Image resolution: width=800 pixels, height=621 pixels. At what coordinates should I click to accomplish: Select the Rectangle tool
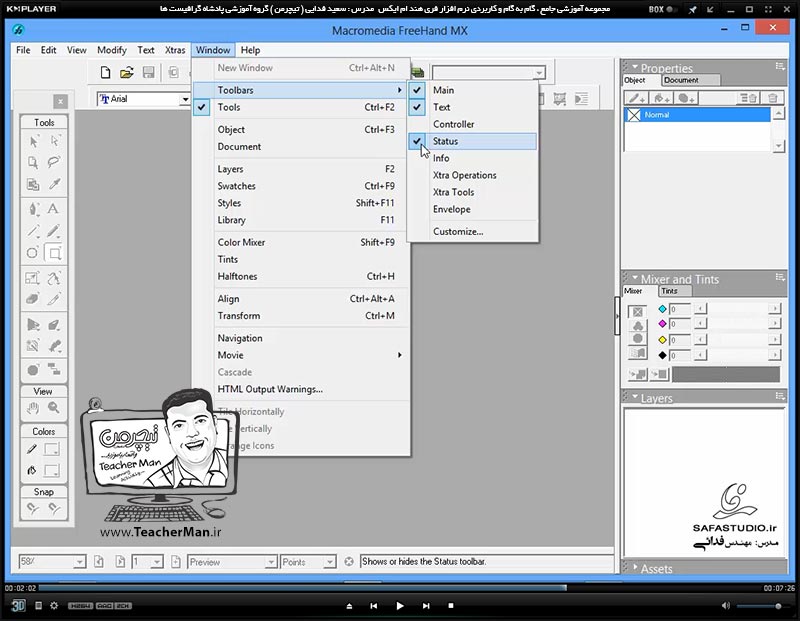(54, 253)
